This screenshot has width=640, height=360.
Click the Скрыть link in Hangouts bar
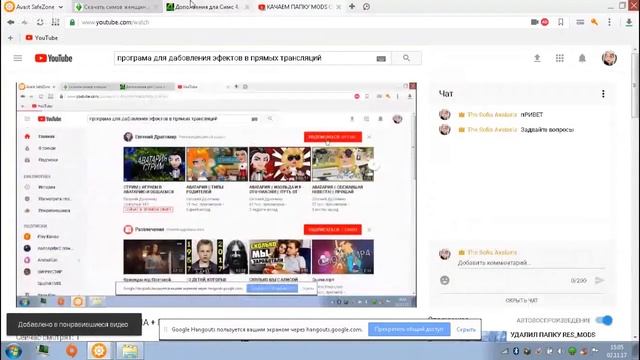pyautogui.click(x=466, y=329)
